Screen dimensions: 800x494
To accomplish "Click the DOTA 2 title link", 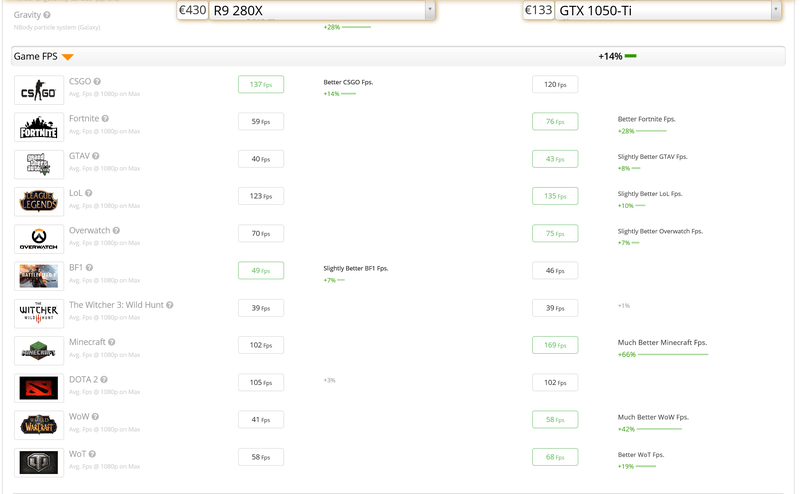I will click(84, 379).
